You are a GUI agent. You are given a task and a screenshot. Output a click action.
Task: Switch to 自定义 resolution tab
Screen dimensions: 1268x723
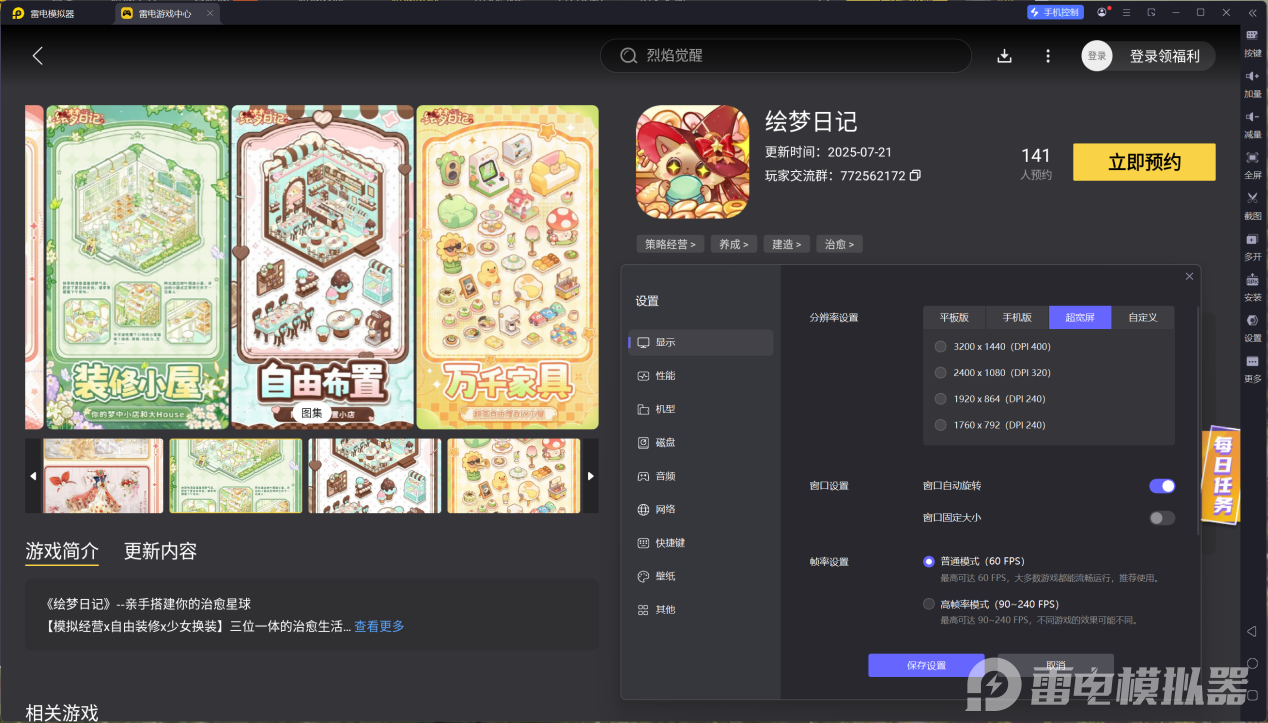point(1143,318)
